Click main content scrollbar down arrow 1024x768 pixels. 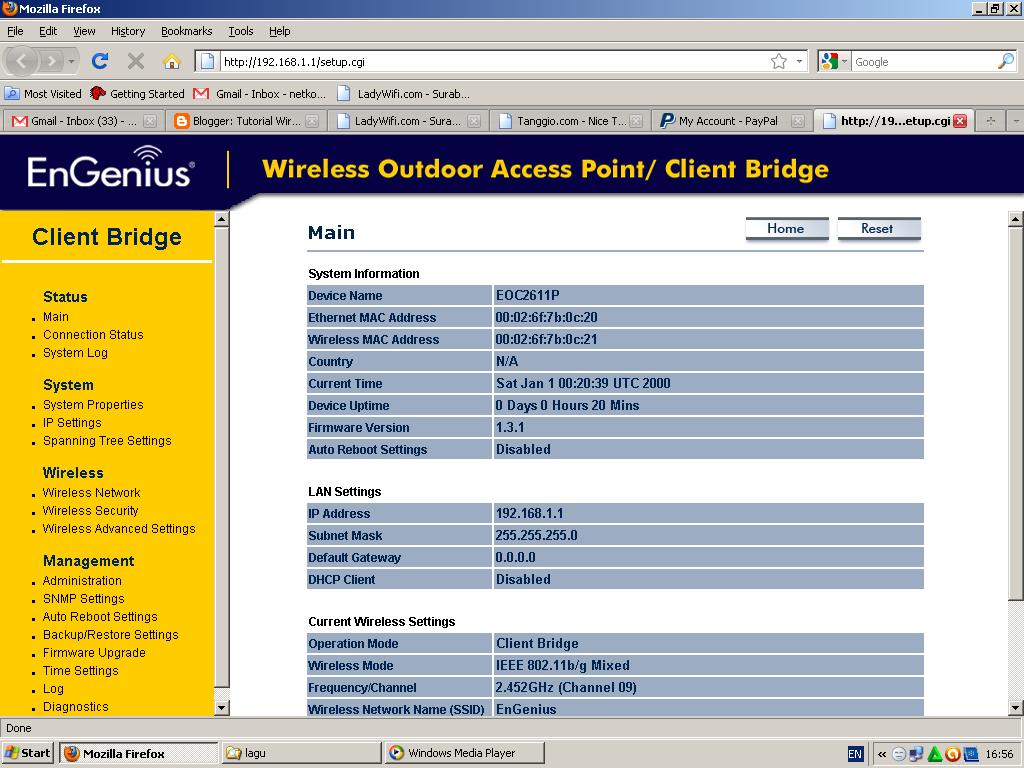(x=1016, y=707)
